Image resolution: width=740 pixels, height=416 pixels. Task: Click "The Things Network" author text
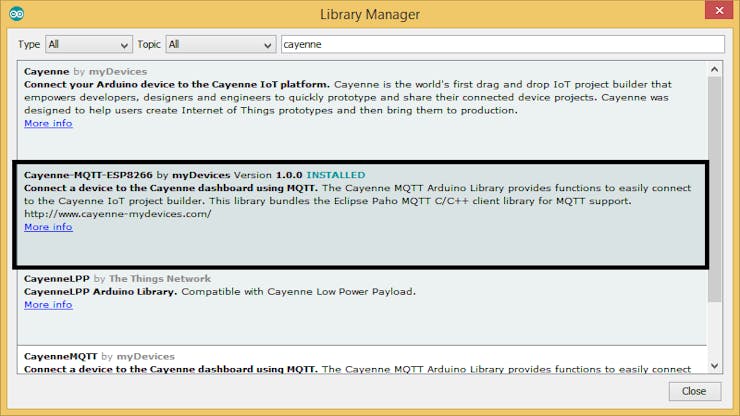[160, 279]
